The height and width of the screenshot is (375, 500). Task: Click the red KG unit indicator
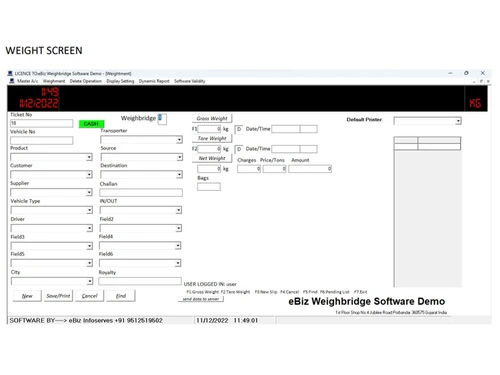(475, 103)
